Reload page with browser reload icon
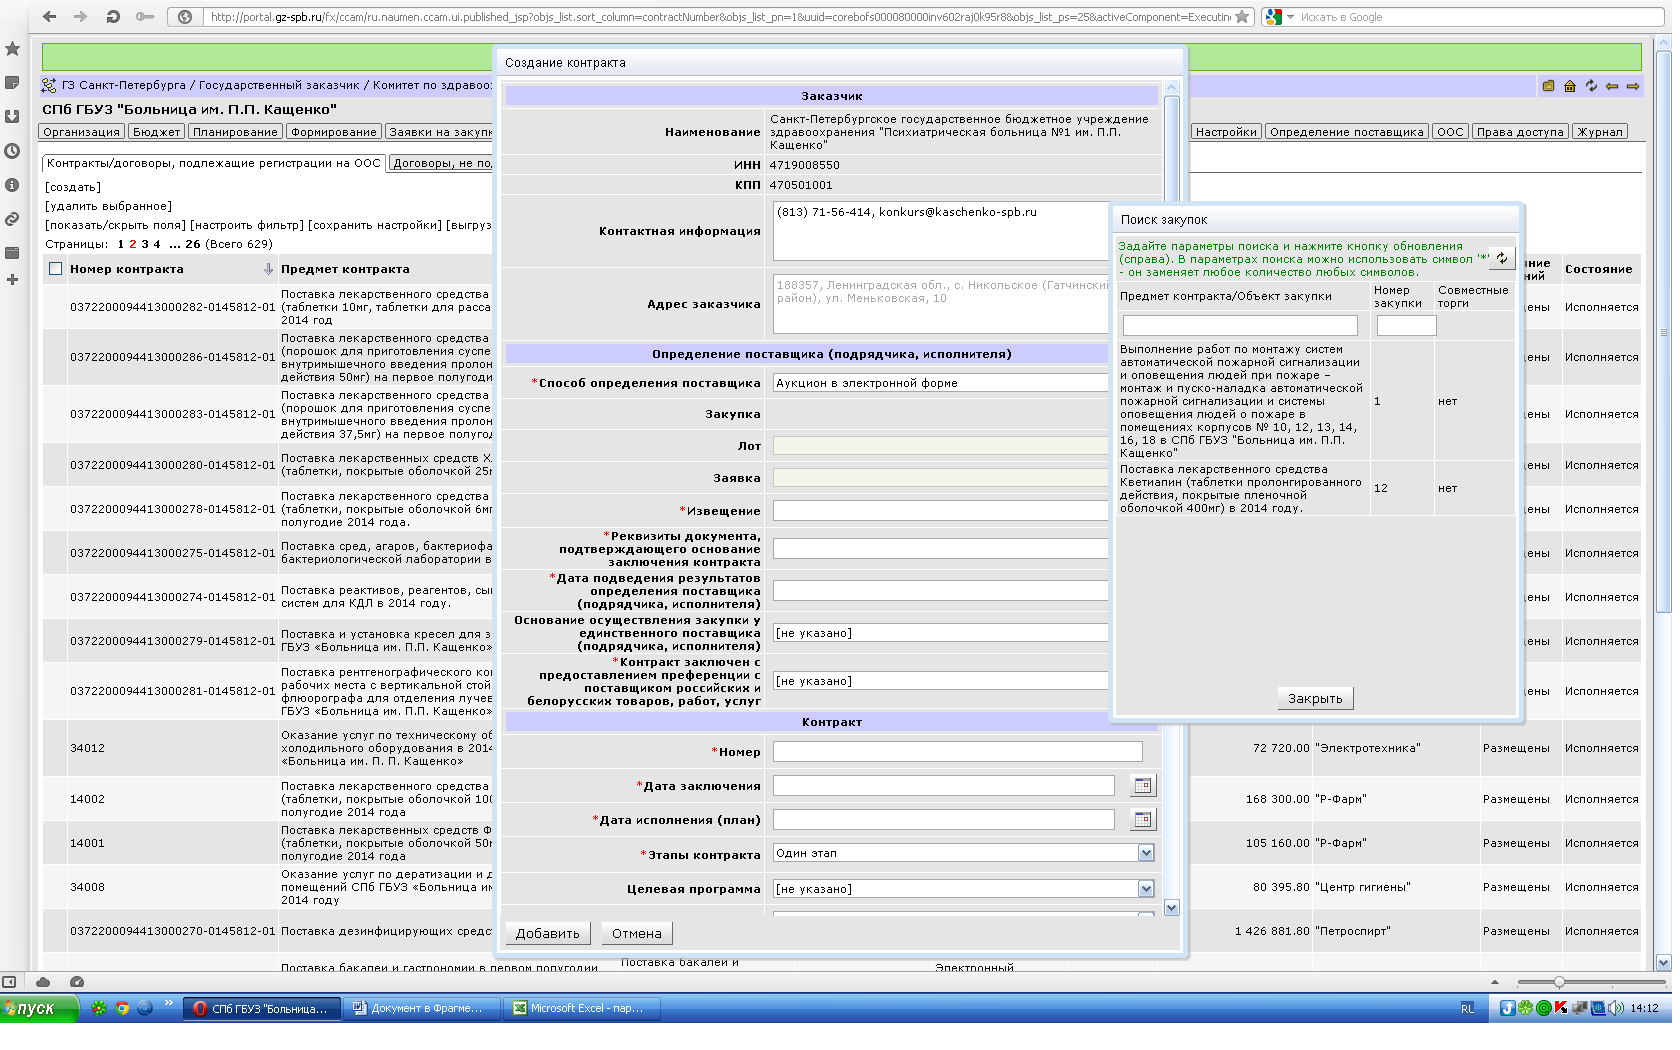Image resolution: width=1680 pixels, height=1050 pixels. pyautogui.click(x=113, y=16)
